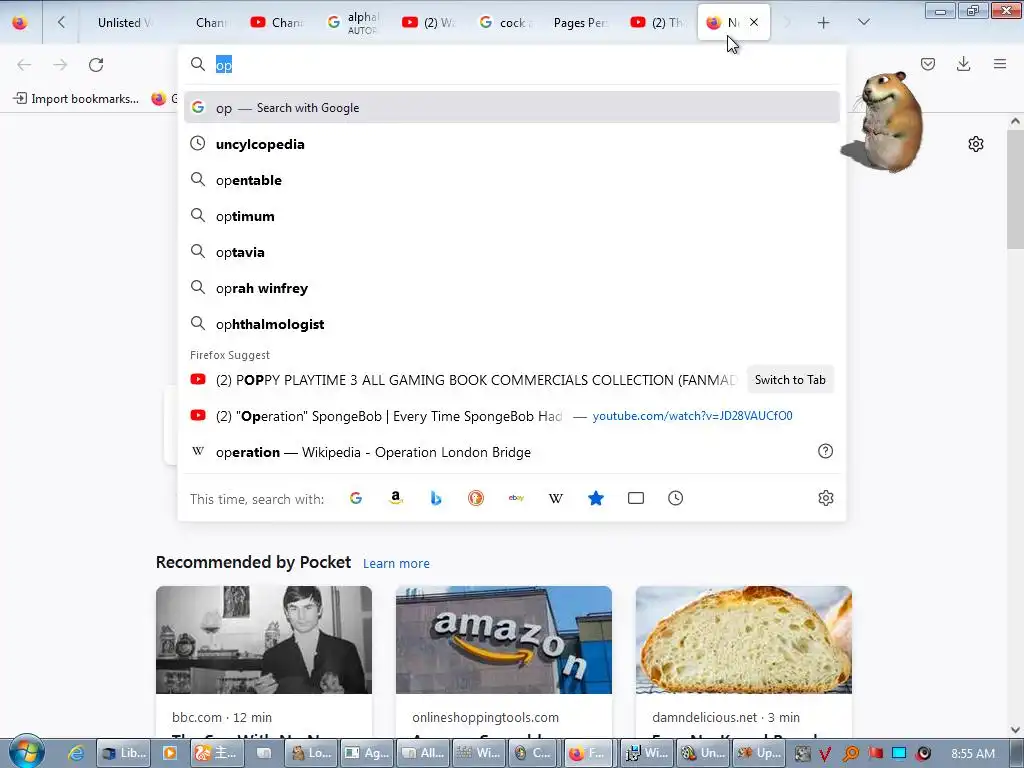Open the magnifier icon in system tray
Screen dimensions: 1024x768
coord(851,754)
